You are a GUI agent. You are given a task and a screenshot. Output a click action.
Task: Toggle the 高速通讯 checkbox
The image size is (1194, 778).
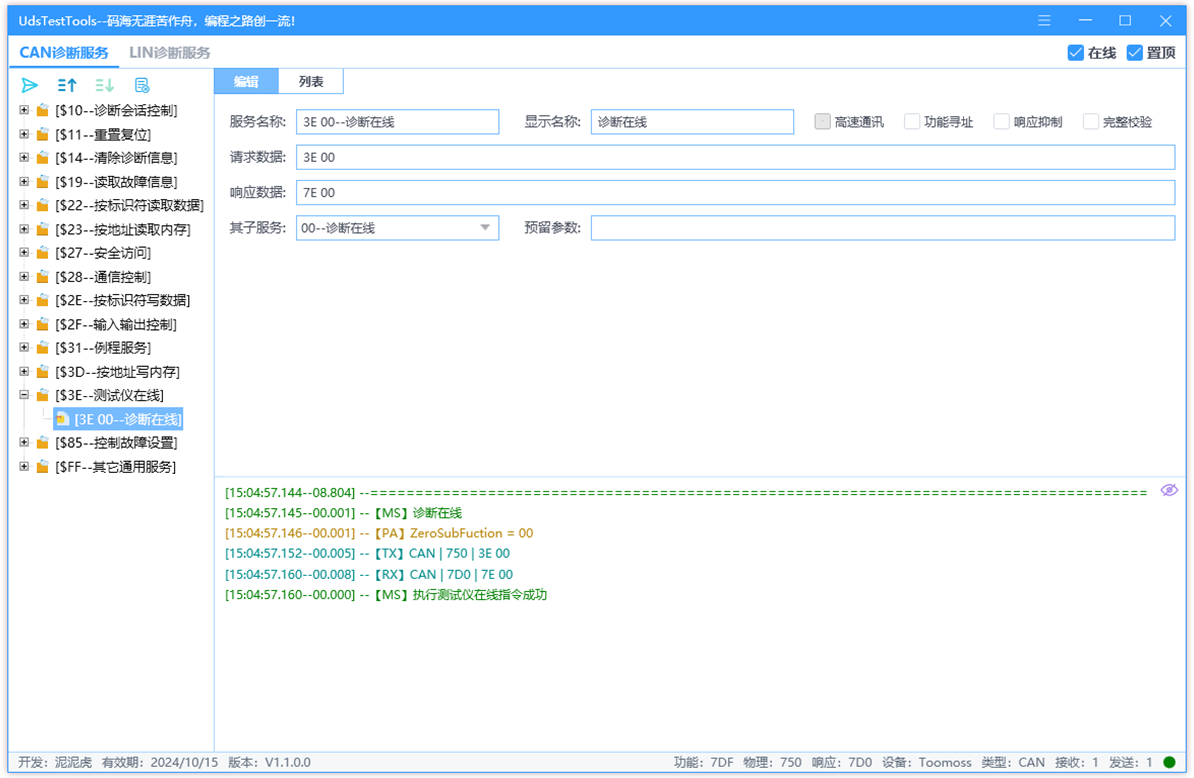(x=822, y=122)
